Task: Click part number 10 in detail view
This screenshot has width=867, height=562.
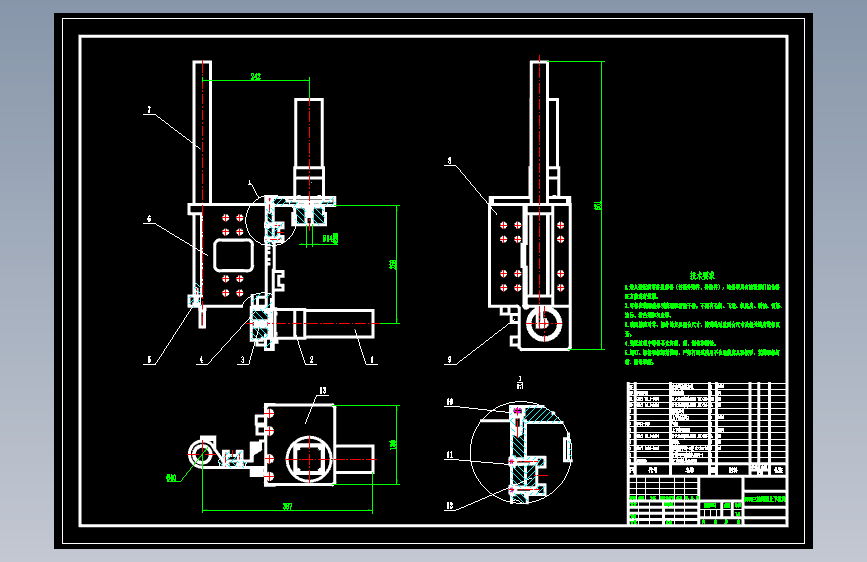Action: [x=450, y=402]
